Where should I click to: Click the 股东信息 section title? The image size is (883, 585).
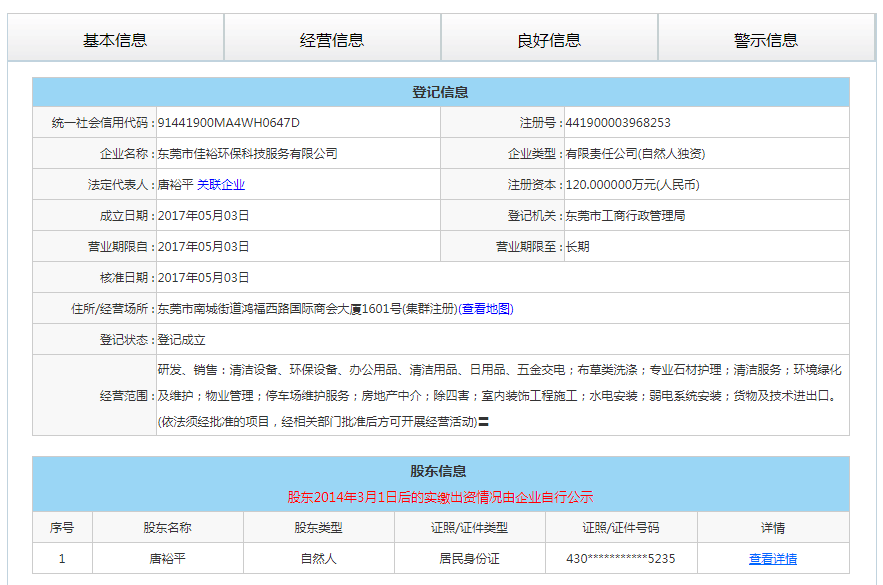pyautogui.click(x=440, y=471)
